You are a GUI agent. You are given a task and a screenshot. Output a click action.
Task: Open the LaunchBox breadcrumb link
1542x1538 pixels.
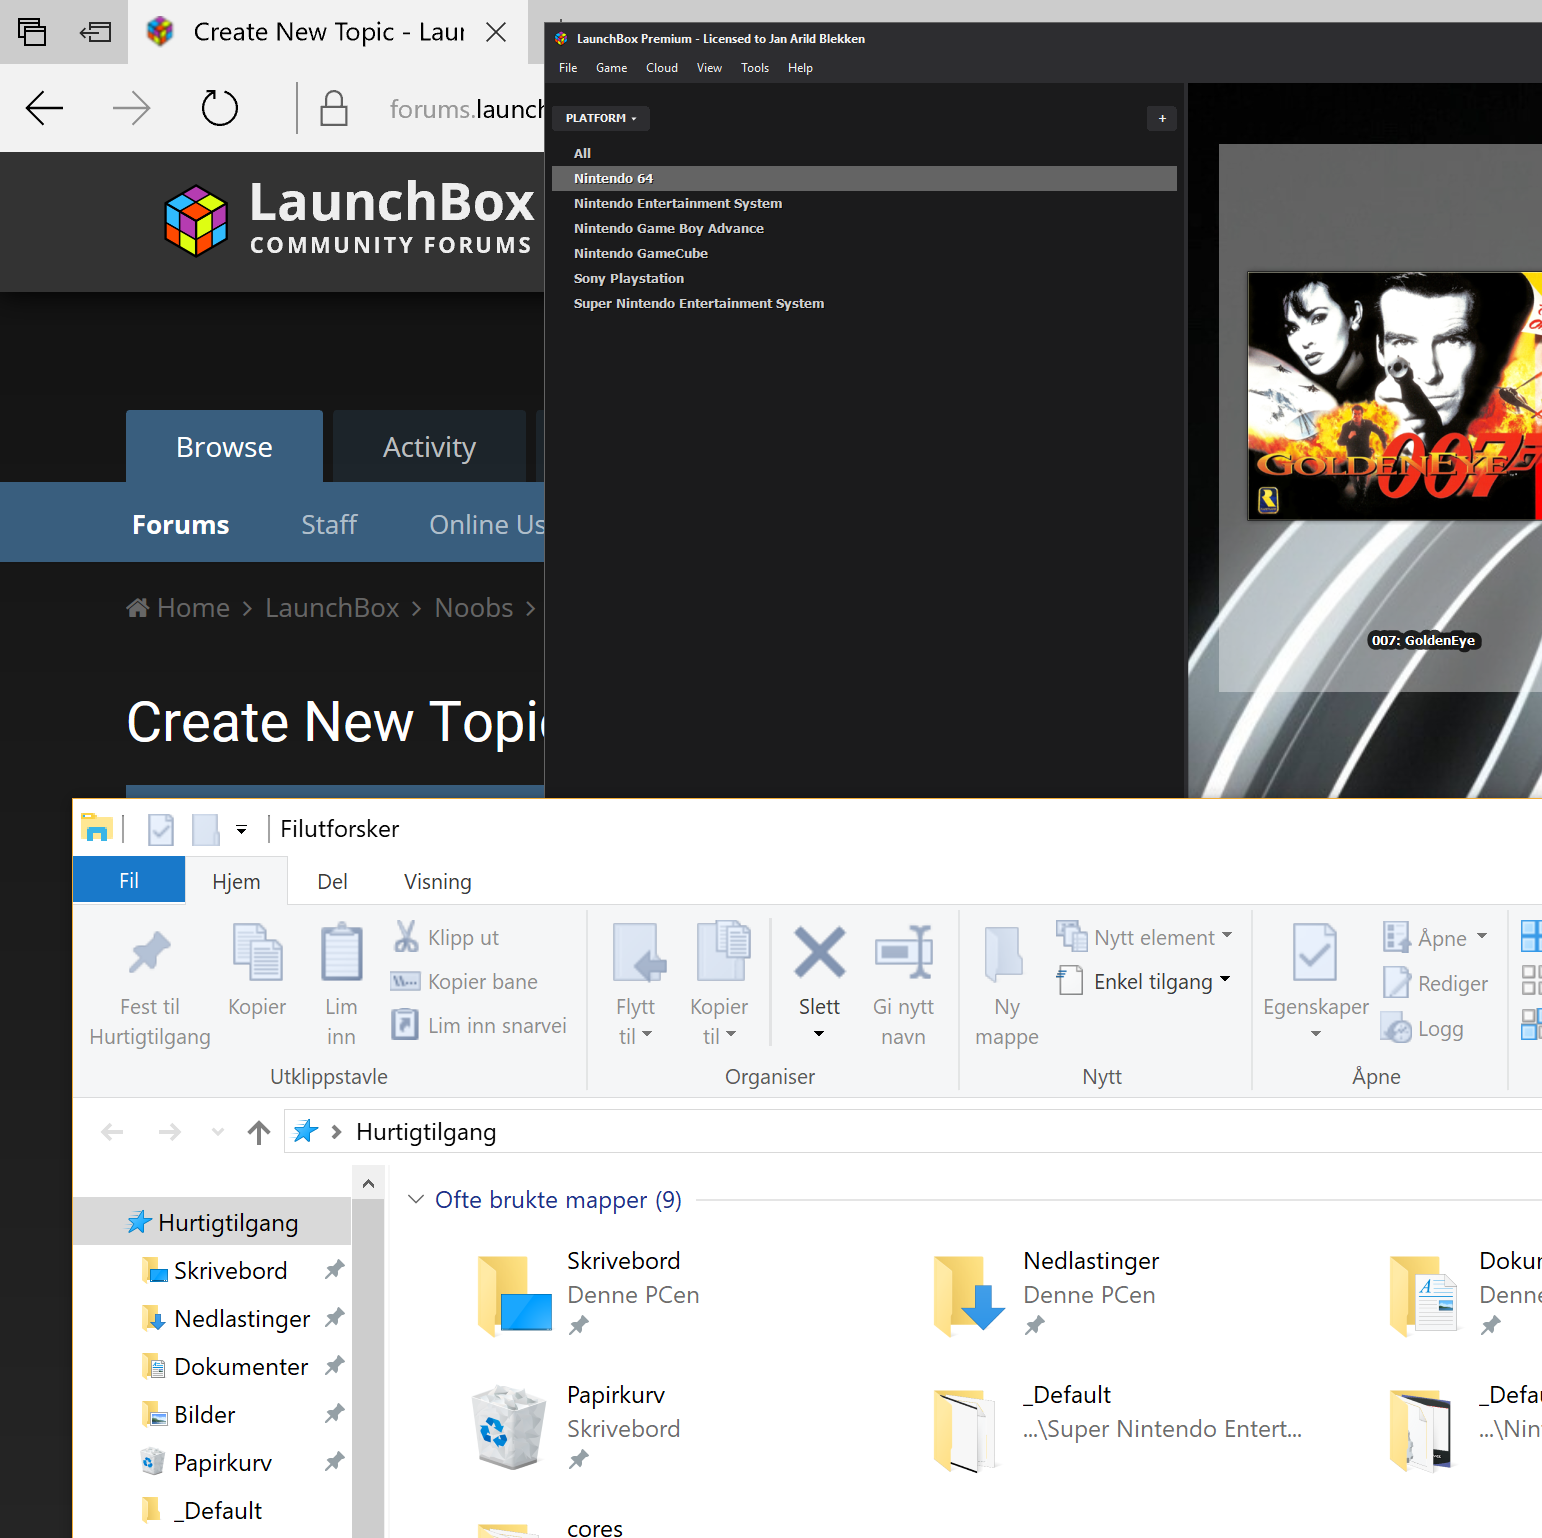pos(332,608)
